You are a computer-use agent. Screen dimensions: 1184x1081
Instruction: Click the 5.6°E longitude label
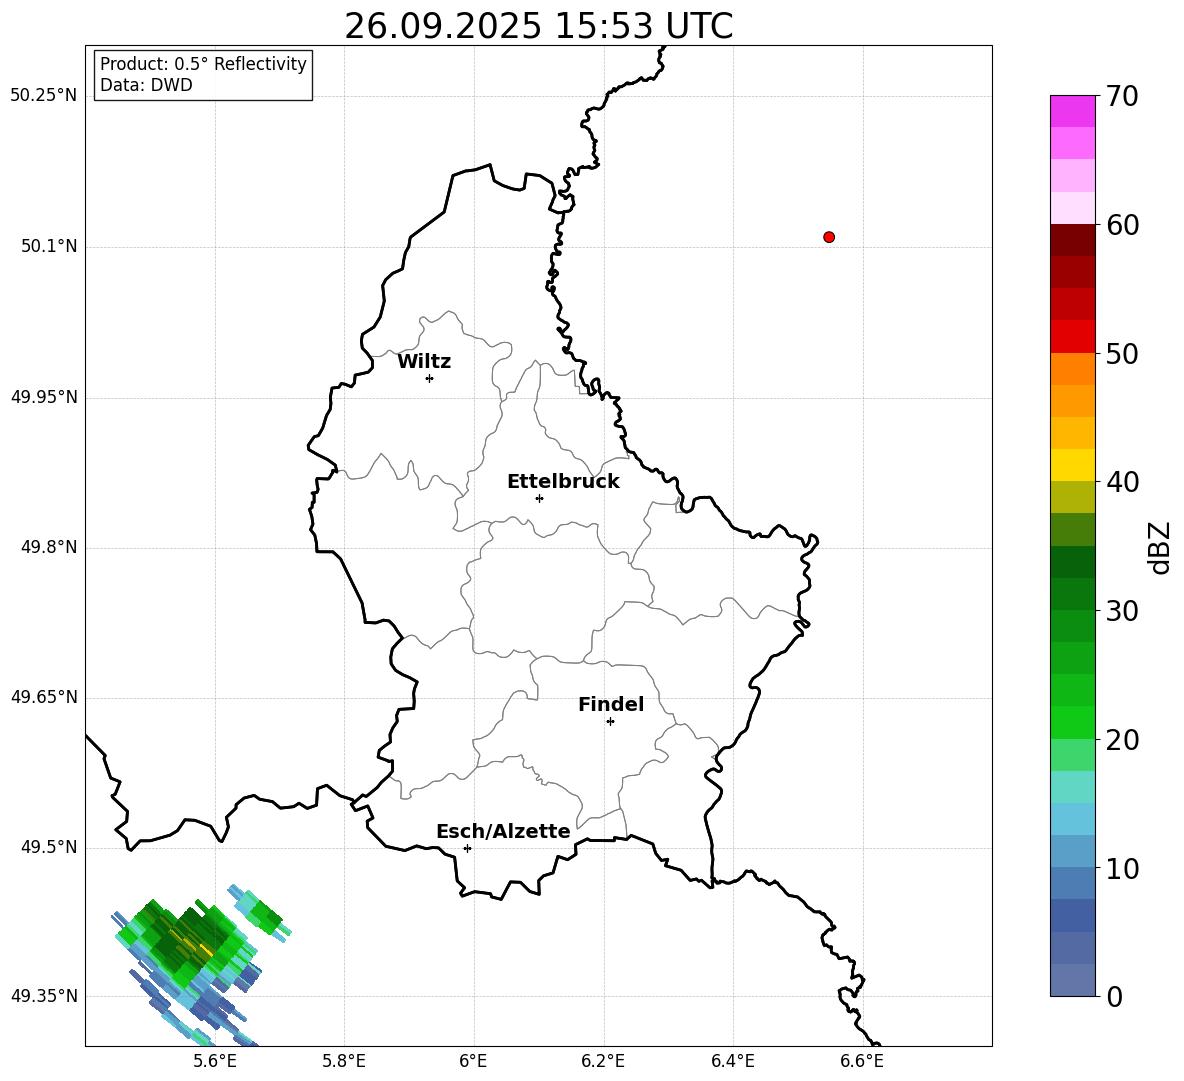pos(215,1061)
